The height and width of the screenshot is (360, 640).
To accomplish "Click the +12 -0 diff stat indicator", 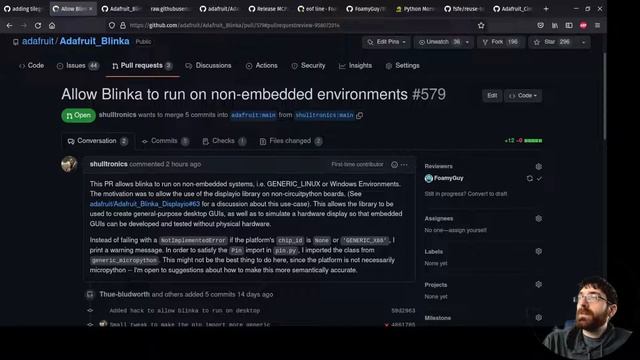I will tap(523, 141).
